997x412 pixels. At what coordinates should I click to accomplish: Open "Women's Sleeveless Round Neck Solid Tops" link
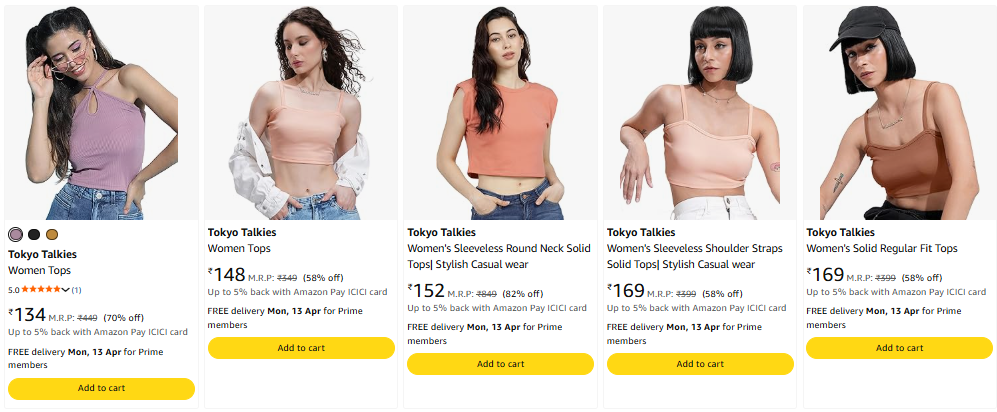[x=498, y=256]
